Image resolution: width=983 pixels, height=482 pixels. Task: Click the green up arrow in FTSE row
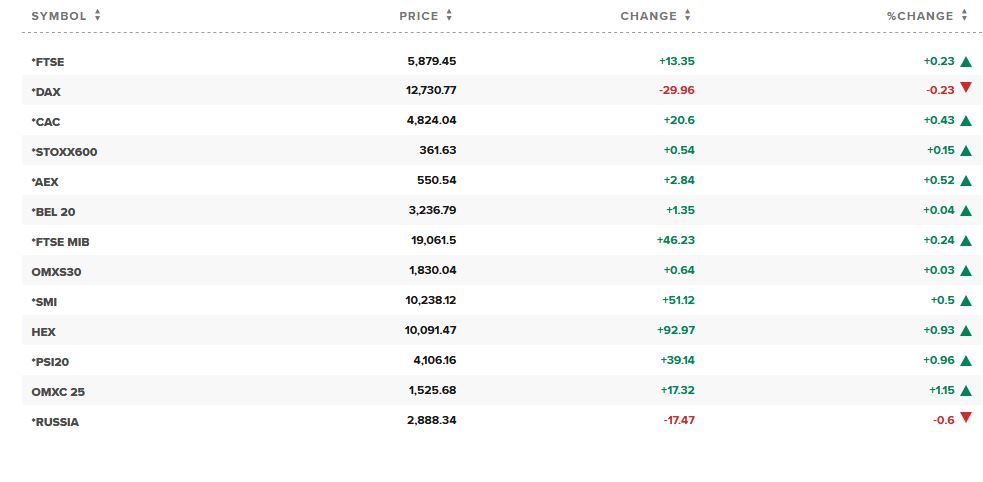coord(965,61)
